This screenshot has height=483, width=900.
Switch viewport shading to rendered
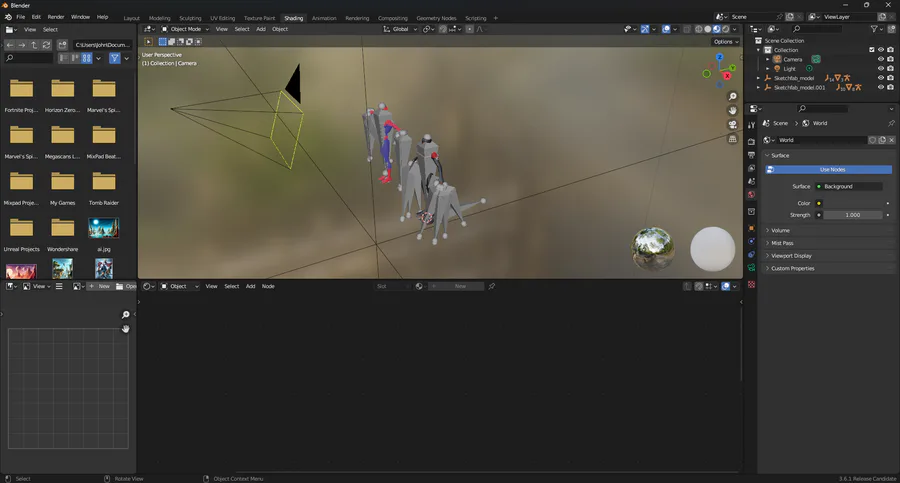[x=726, y=29]
